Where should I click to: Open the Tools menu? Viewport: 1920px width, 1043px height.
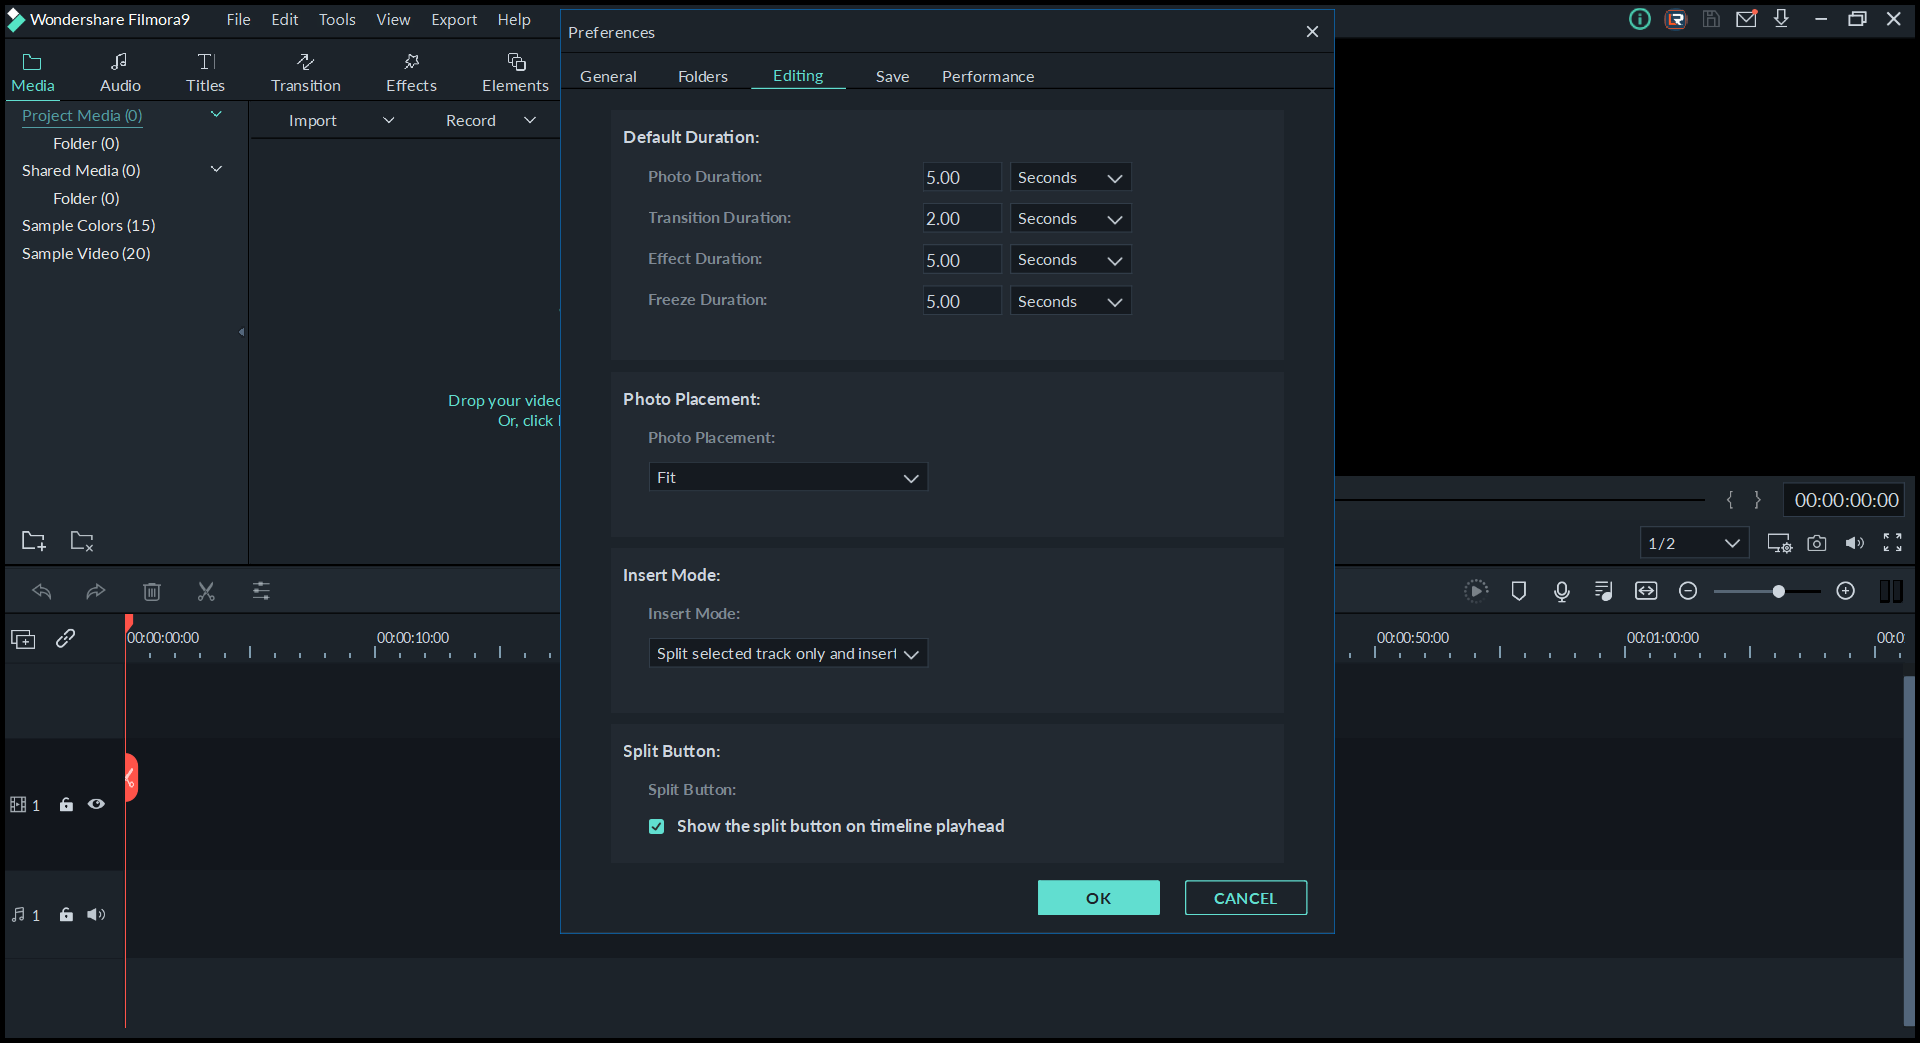tap(337, 19)
